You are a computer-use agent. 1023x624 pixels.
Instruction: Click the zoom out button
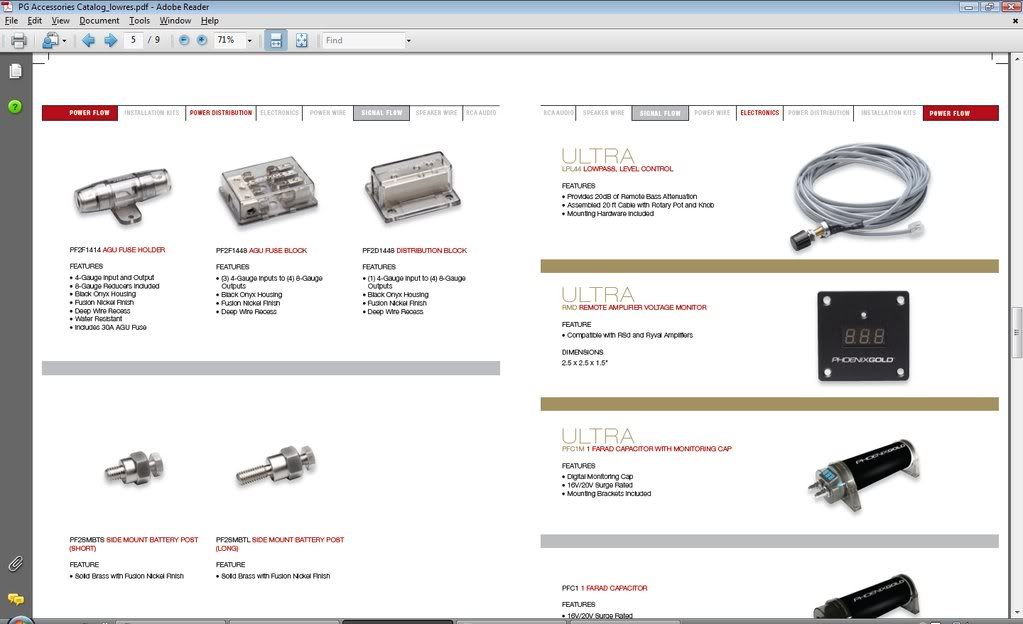point(184,40)
